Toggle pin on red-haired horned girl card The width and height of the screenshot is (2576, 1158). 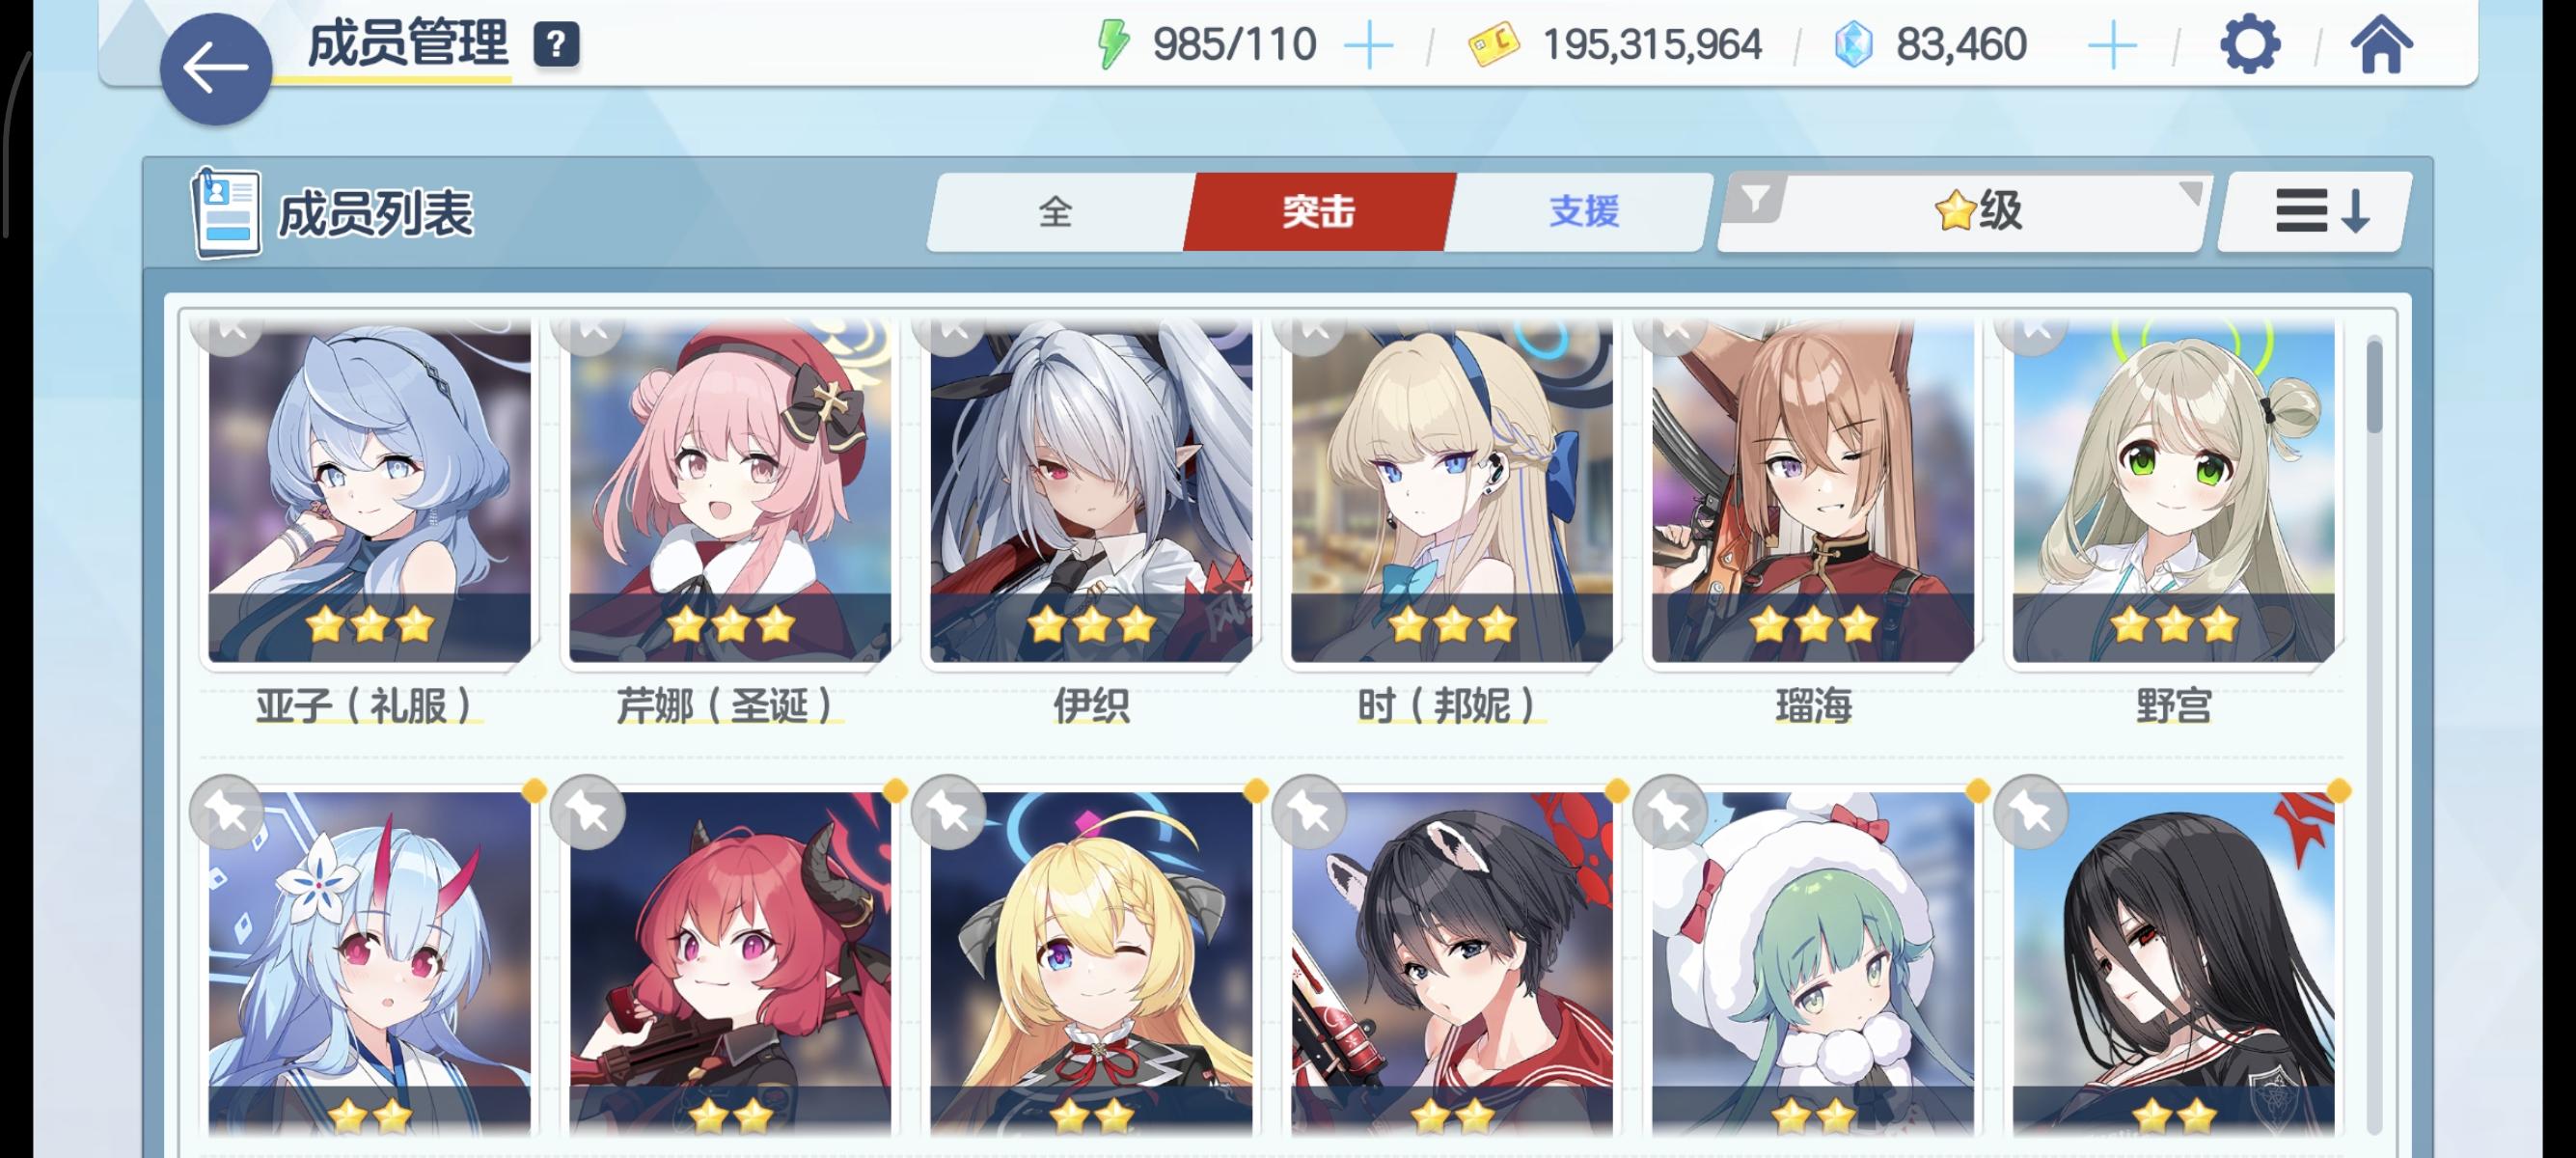click(x=588, y=812)
